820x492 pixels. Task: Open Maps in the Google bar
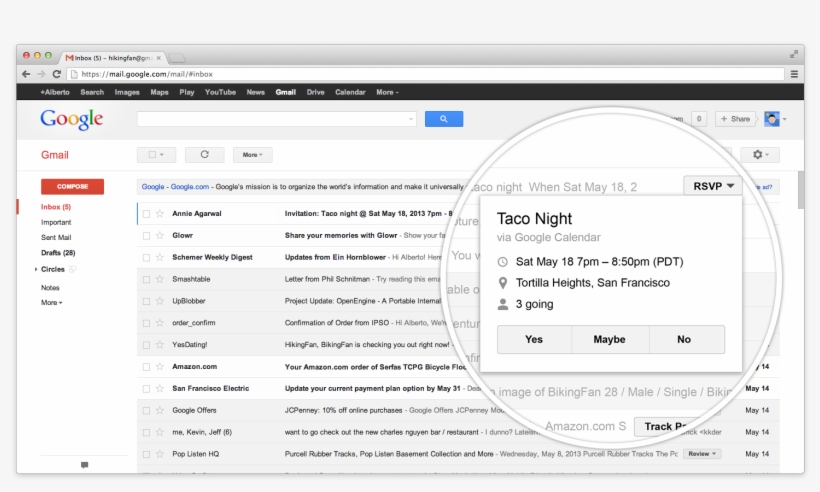[160, 92]
